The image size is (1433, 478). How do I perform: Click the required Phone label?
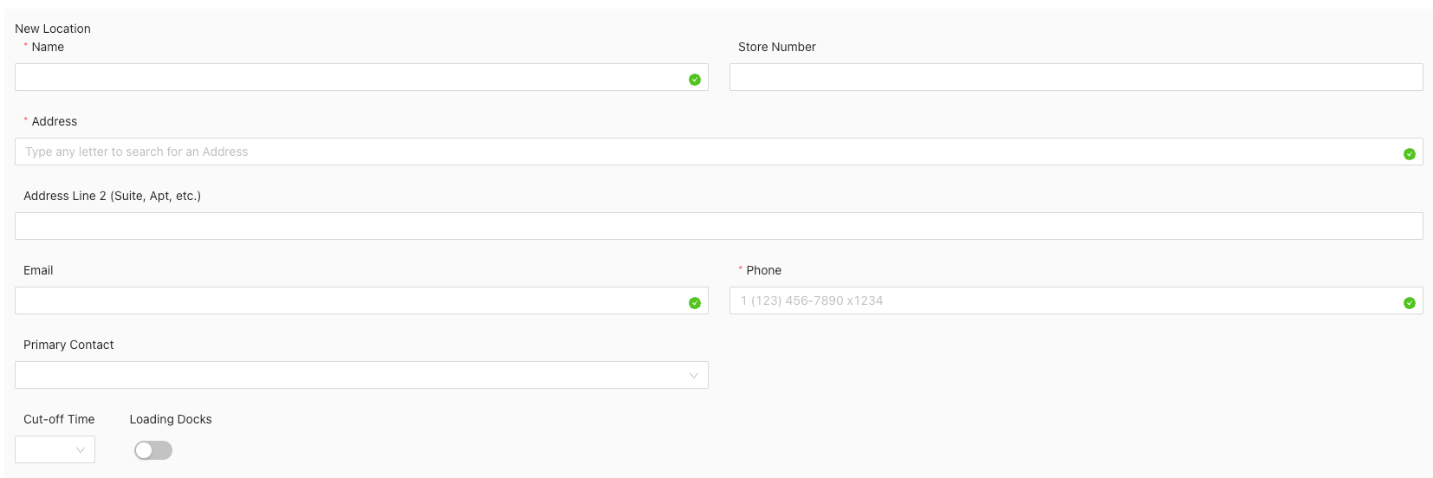tap(763, 270)
